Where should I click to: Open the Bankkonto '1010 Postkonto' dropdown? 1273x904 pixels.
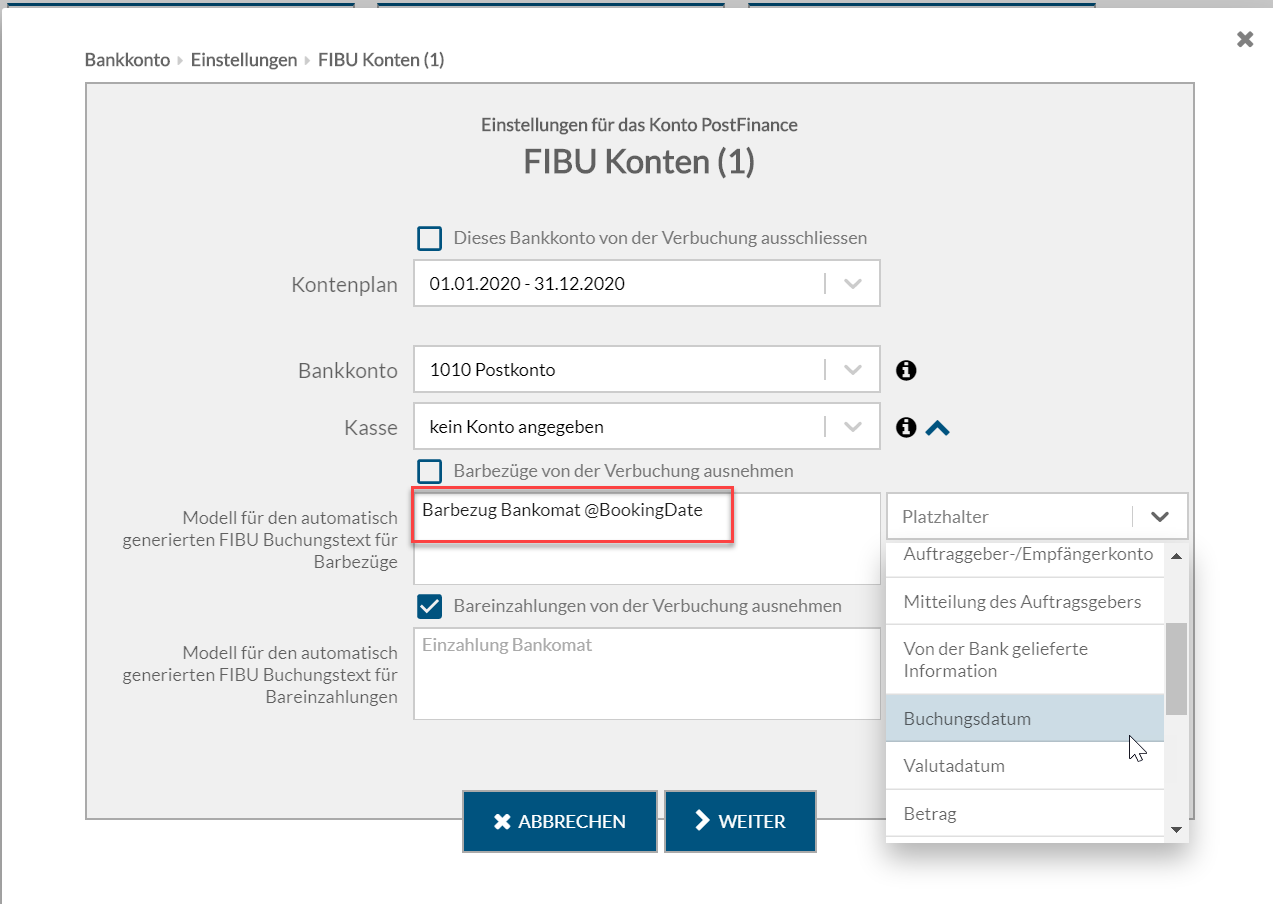646,370
